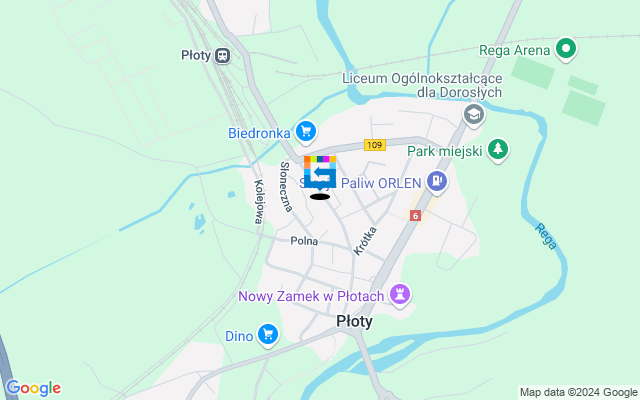Open the Nowy Zamek castle pin

pos(400,295)
